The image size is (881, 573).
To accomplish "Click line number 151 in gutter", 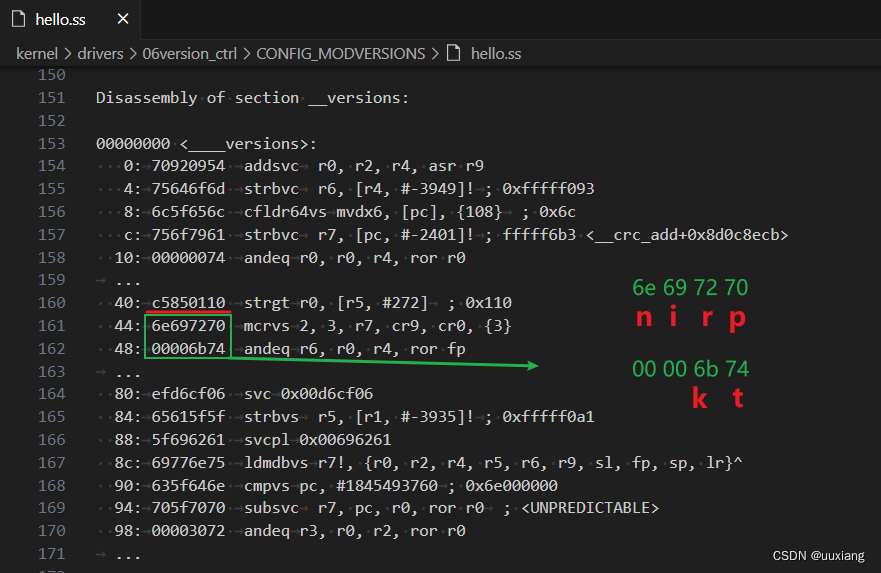I will 52,98.
